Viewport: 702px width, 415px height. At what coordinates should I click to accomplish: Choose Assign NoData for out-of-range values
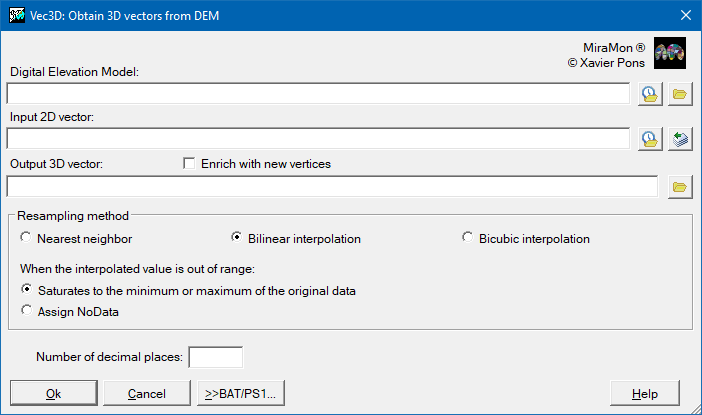[x=26, y=312]
